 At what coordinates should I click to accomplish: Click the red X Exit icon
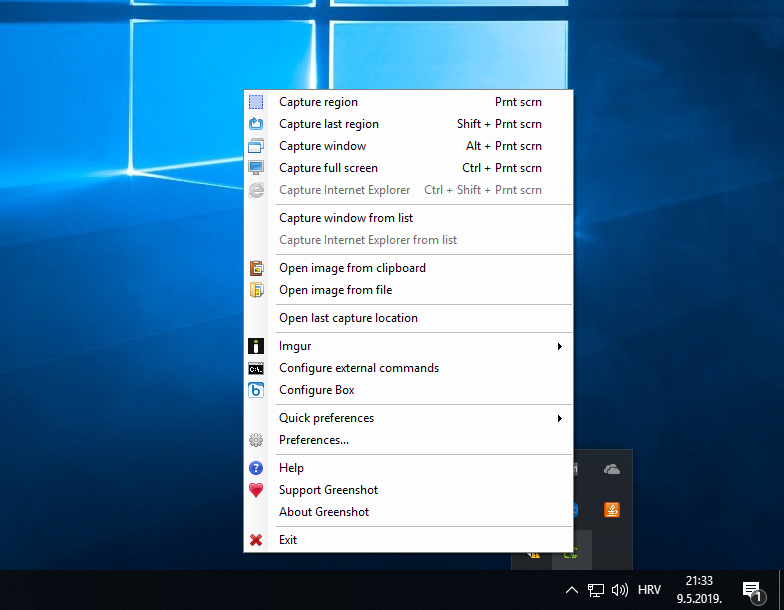256,540
